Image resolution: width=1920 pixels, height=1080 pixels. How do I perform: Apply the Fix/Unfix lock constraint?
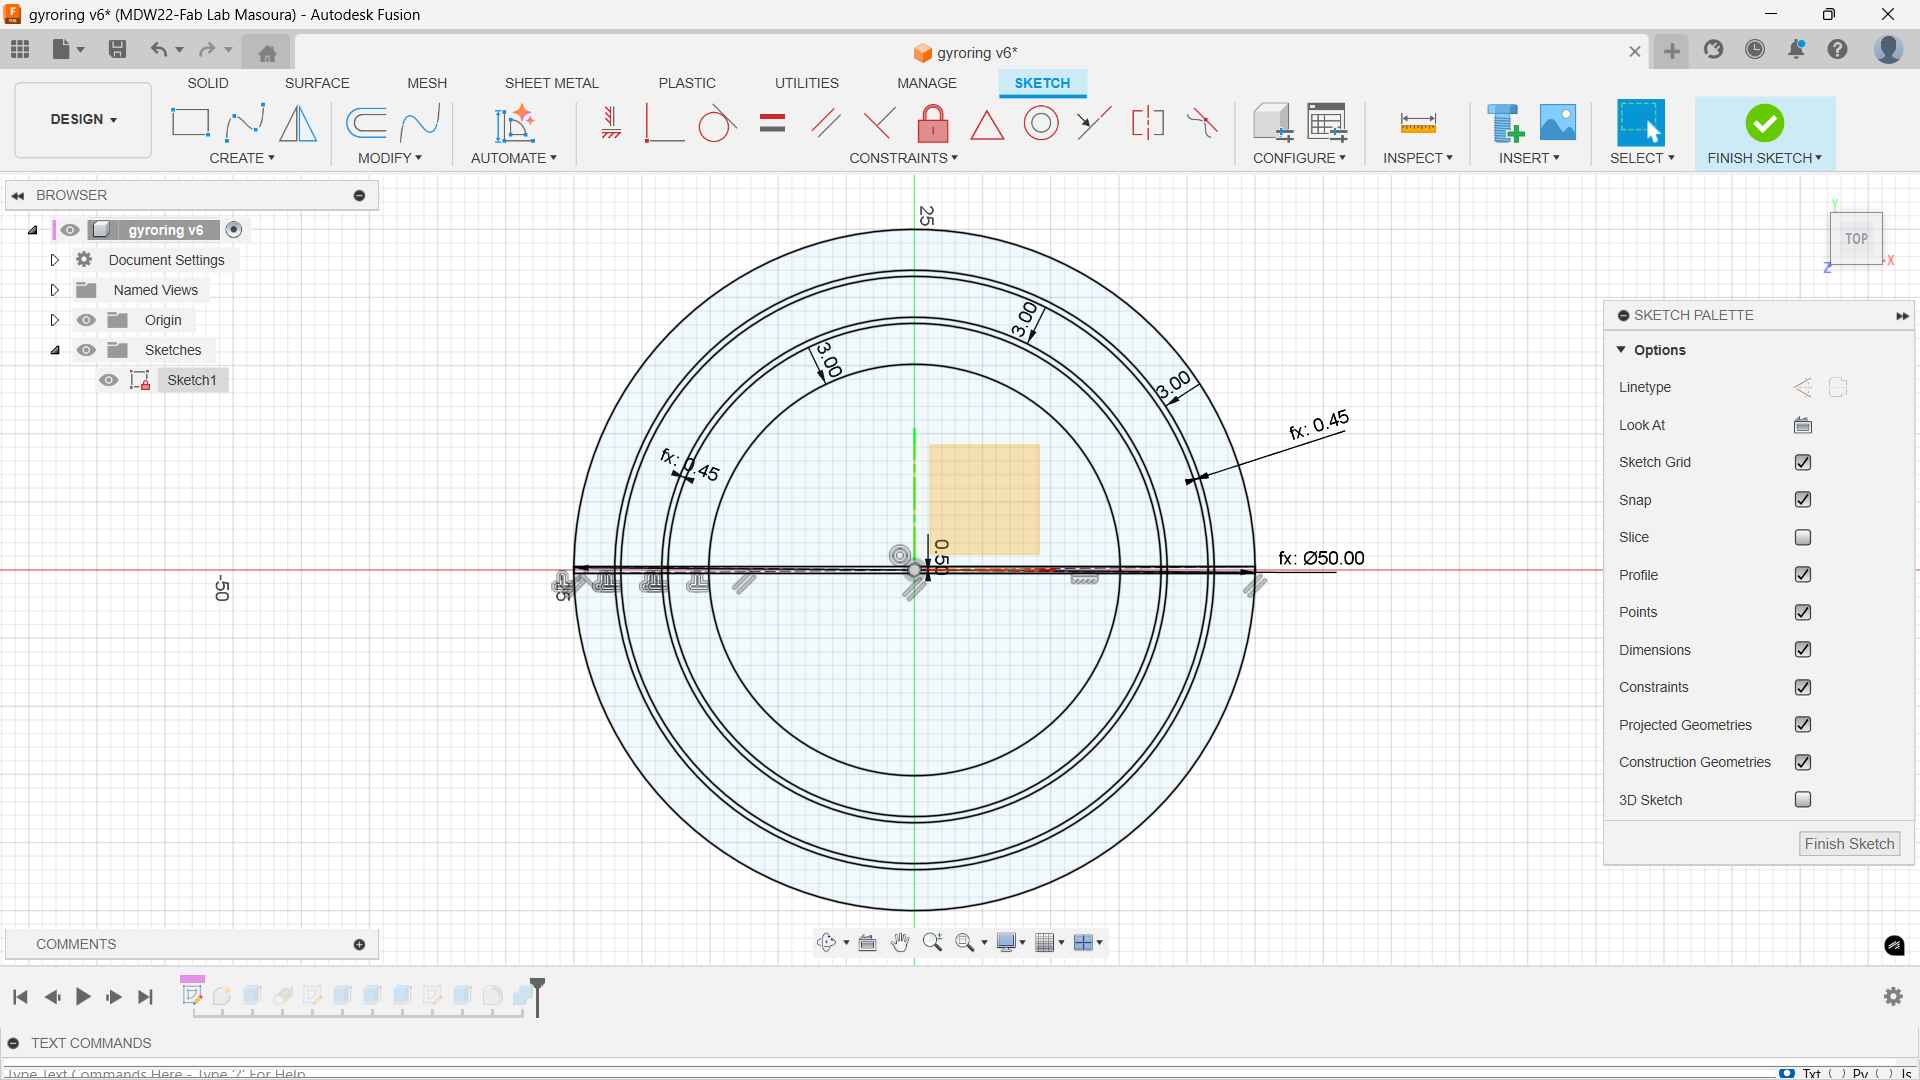(933, 124)
